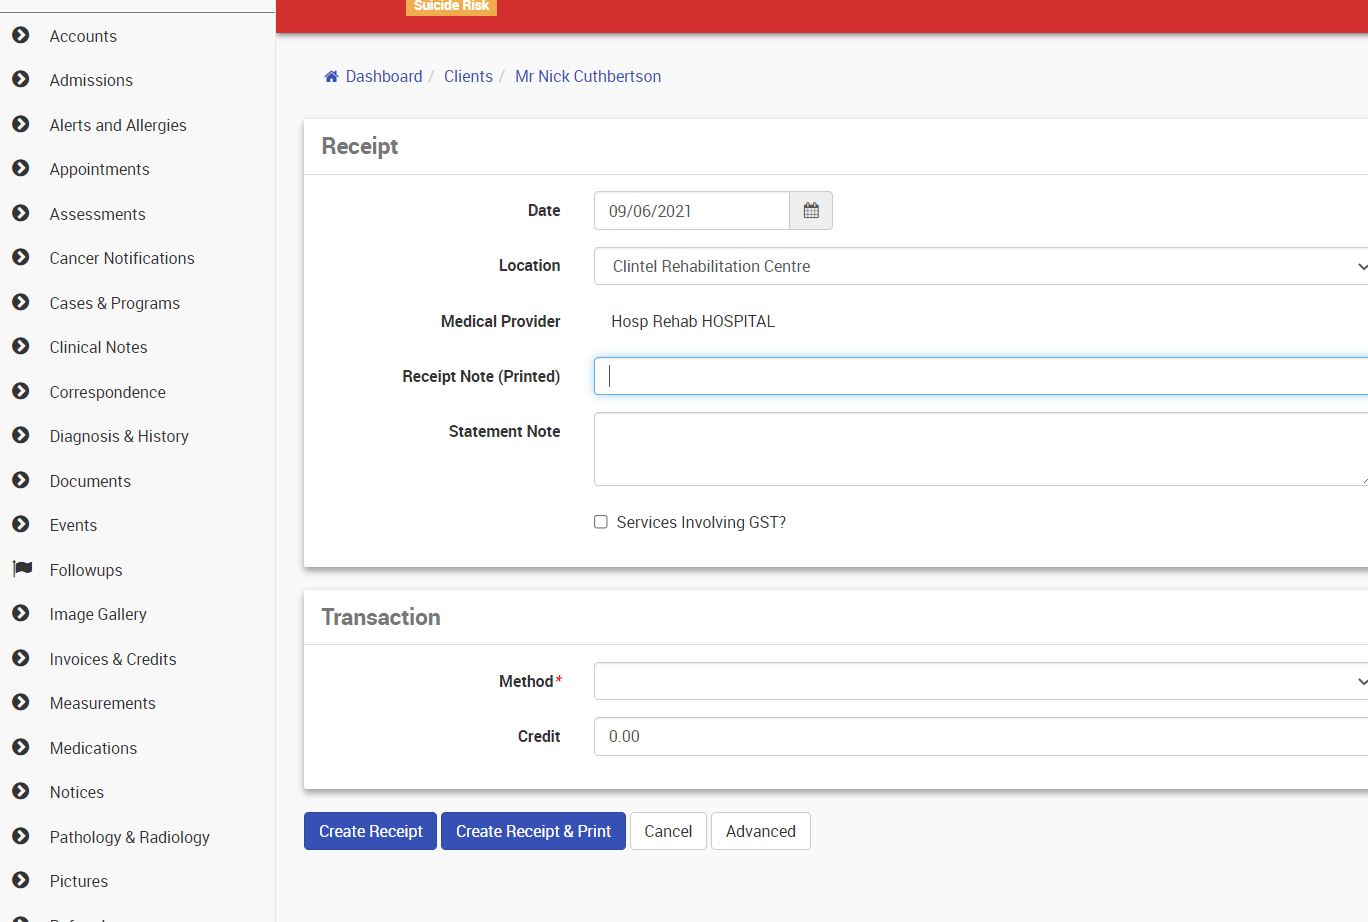Click the arrow icon beside Accounts
Image resolution: width=1368 pixels, height=922 pixels.
(21, 35)
